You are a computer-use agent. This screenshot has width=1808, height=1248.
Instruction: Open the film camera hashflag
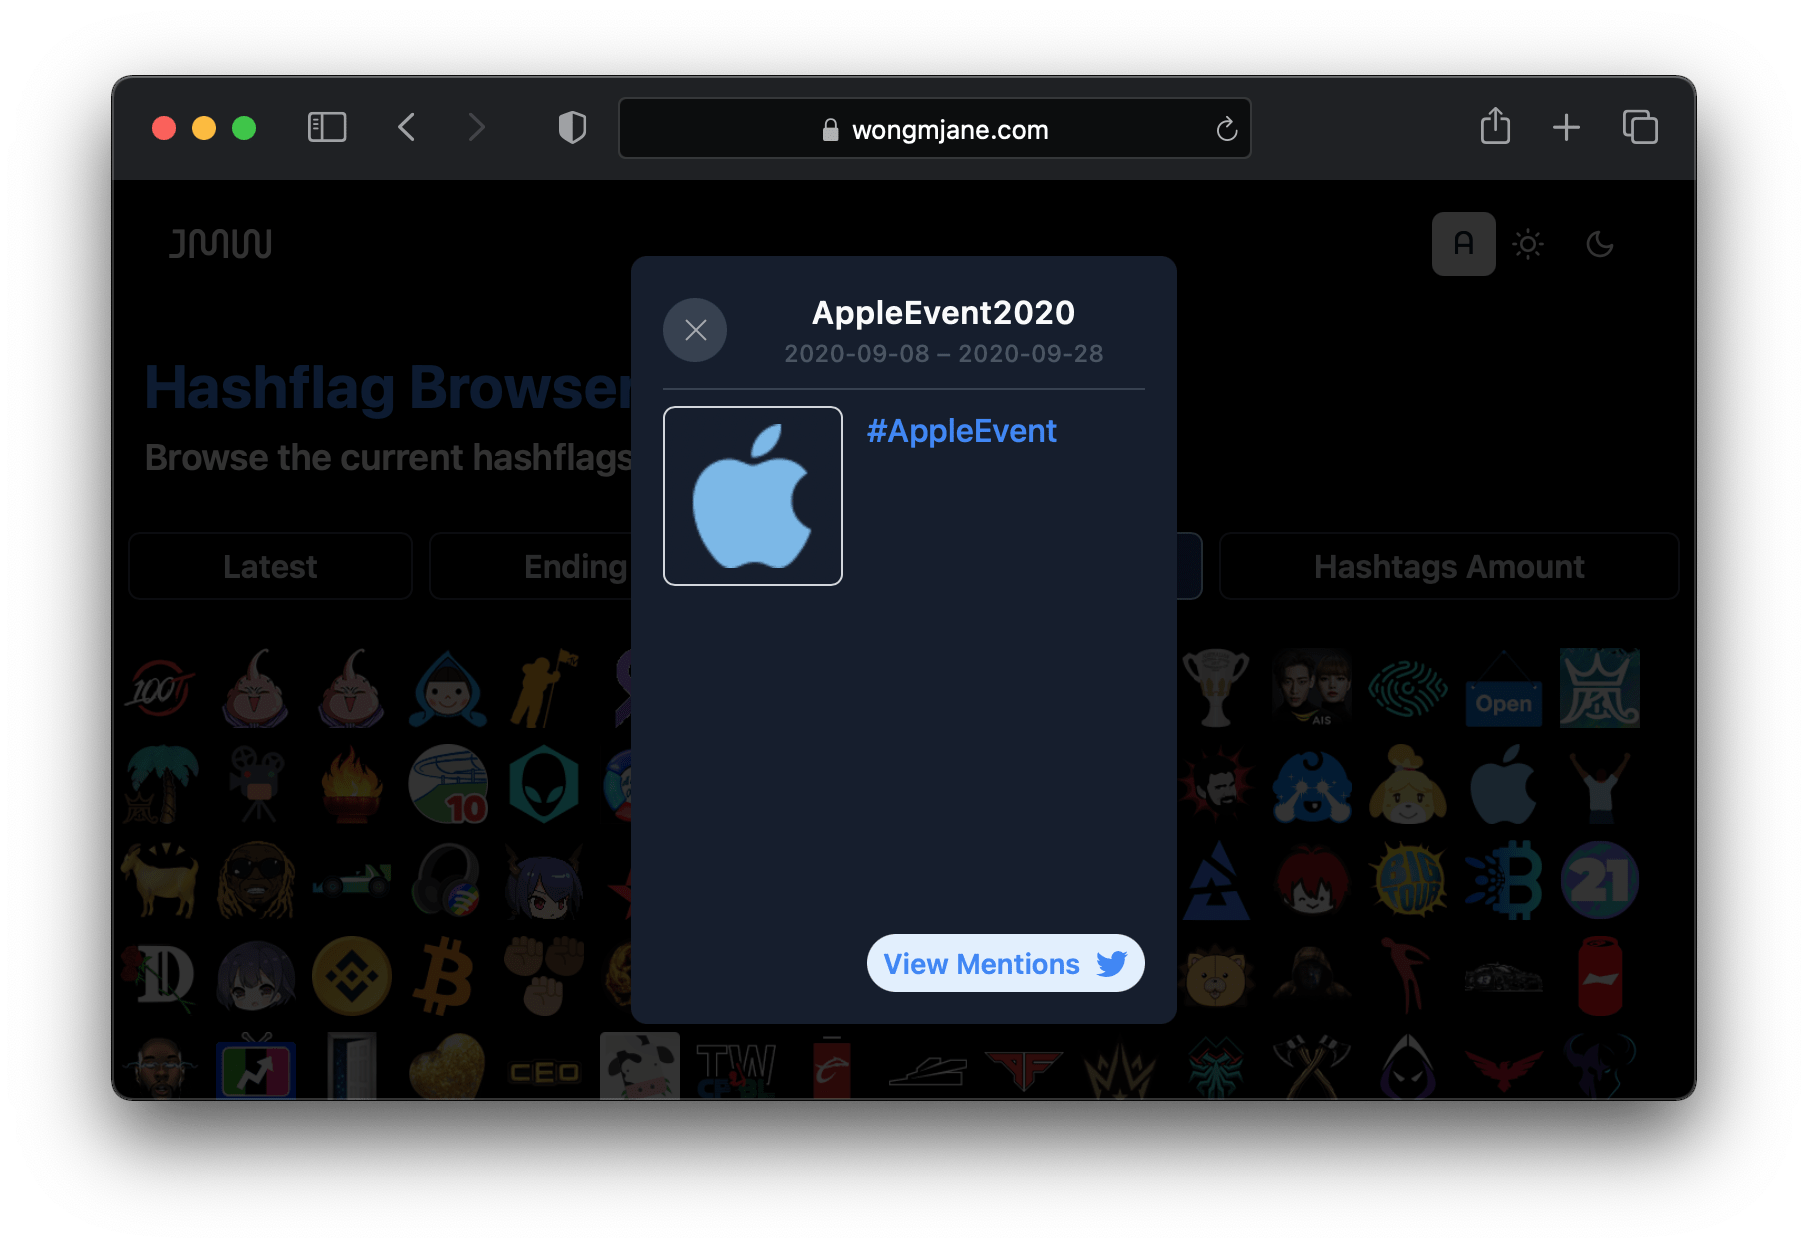point(256,784)
